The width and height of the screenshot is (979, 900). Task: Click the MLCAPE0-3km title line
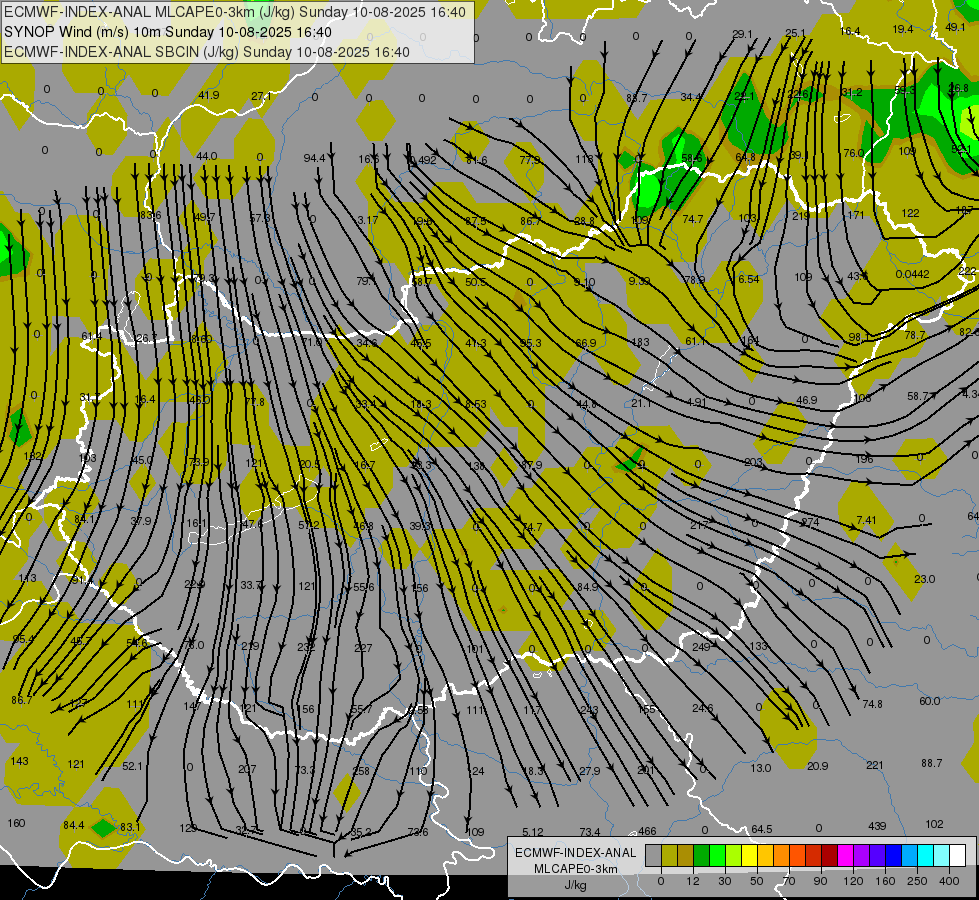pos(235,12)
